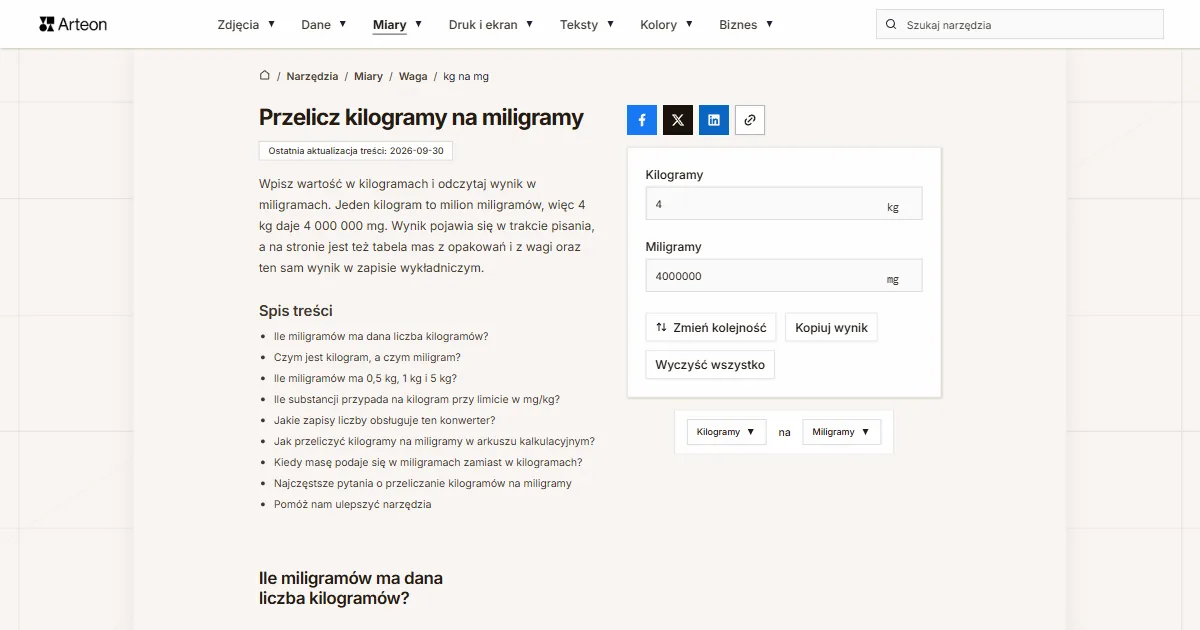
Task: Copy page link icon
Action: [750, 120]
